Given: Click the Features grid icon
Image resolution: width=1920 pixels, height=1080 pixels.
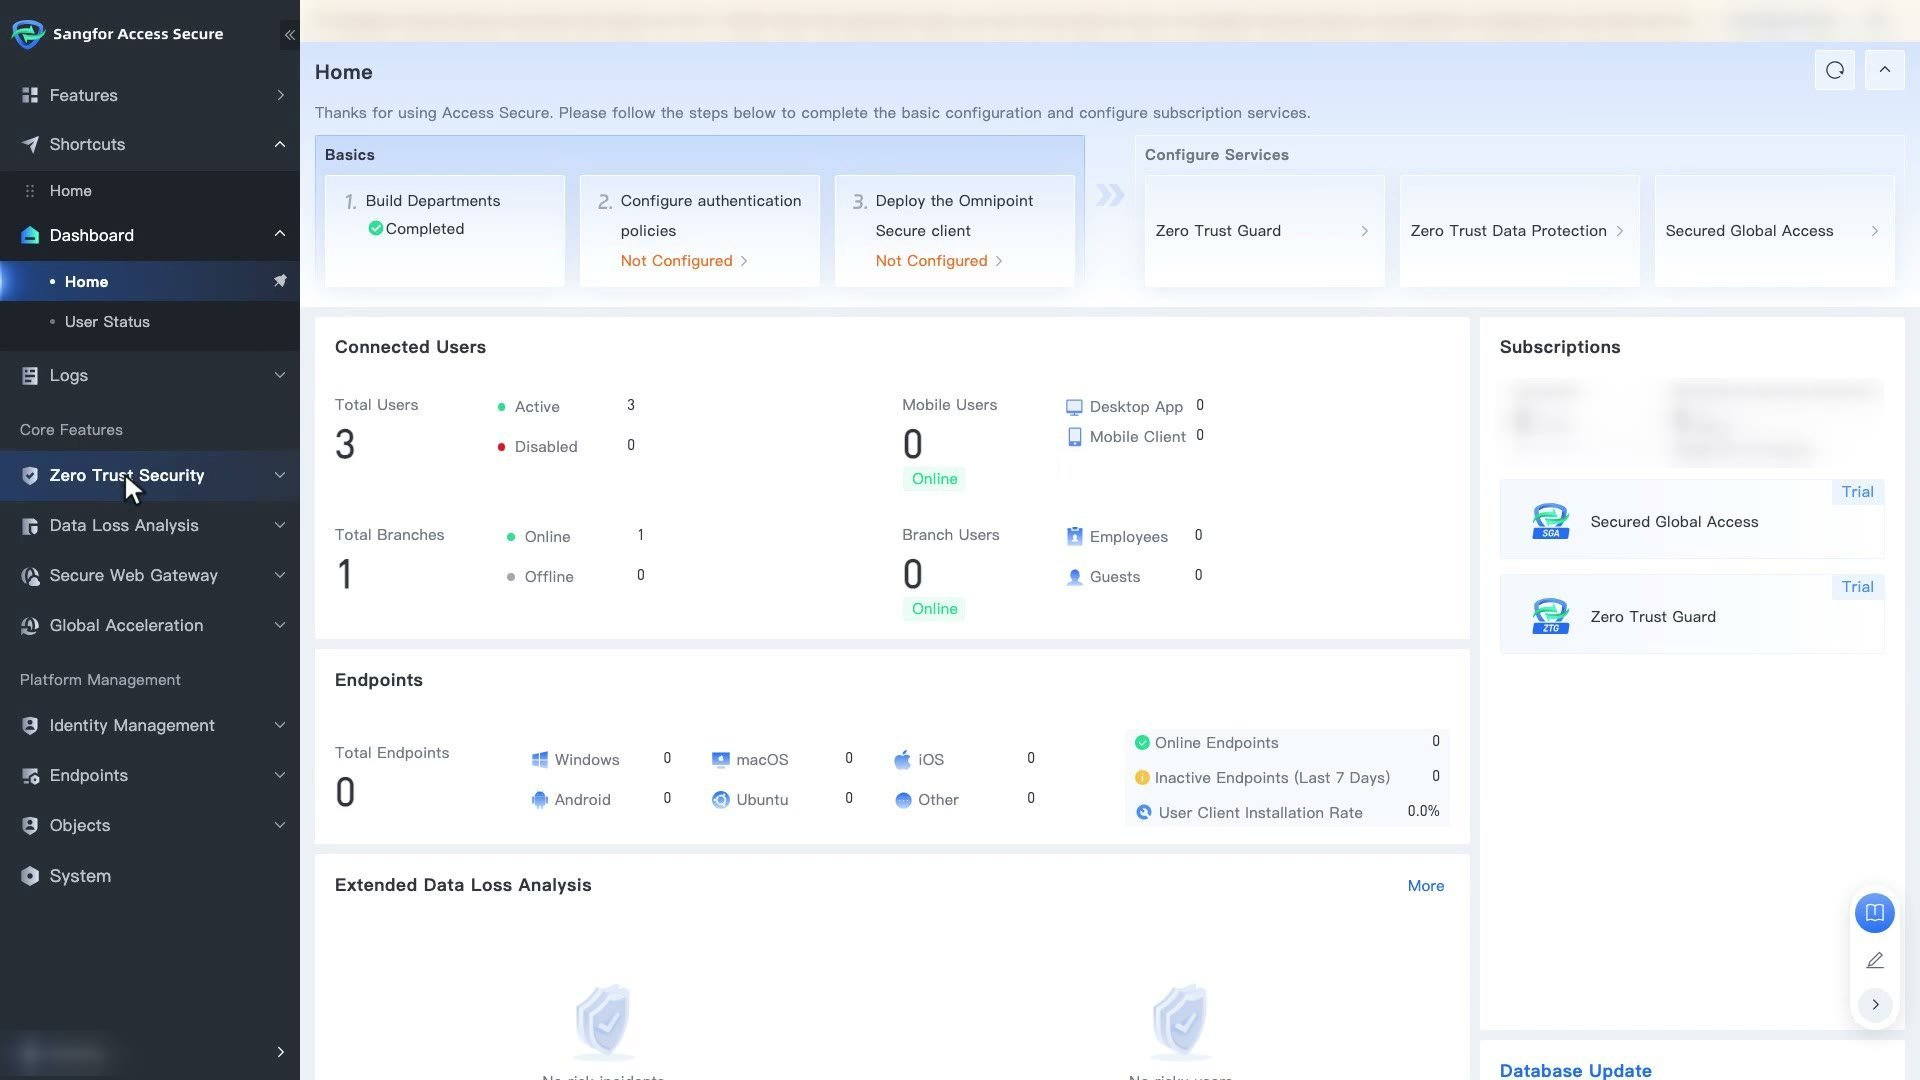Looking at the screenshot, I should click(x=30, y=95).
